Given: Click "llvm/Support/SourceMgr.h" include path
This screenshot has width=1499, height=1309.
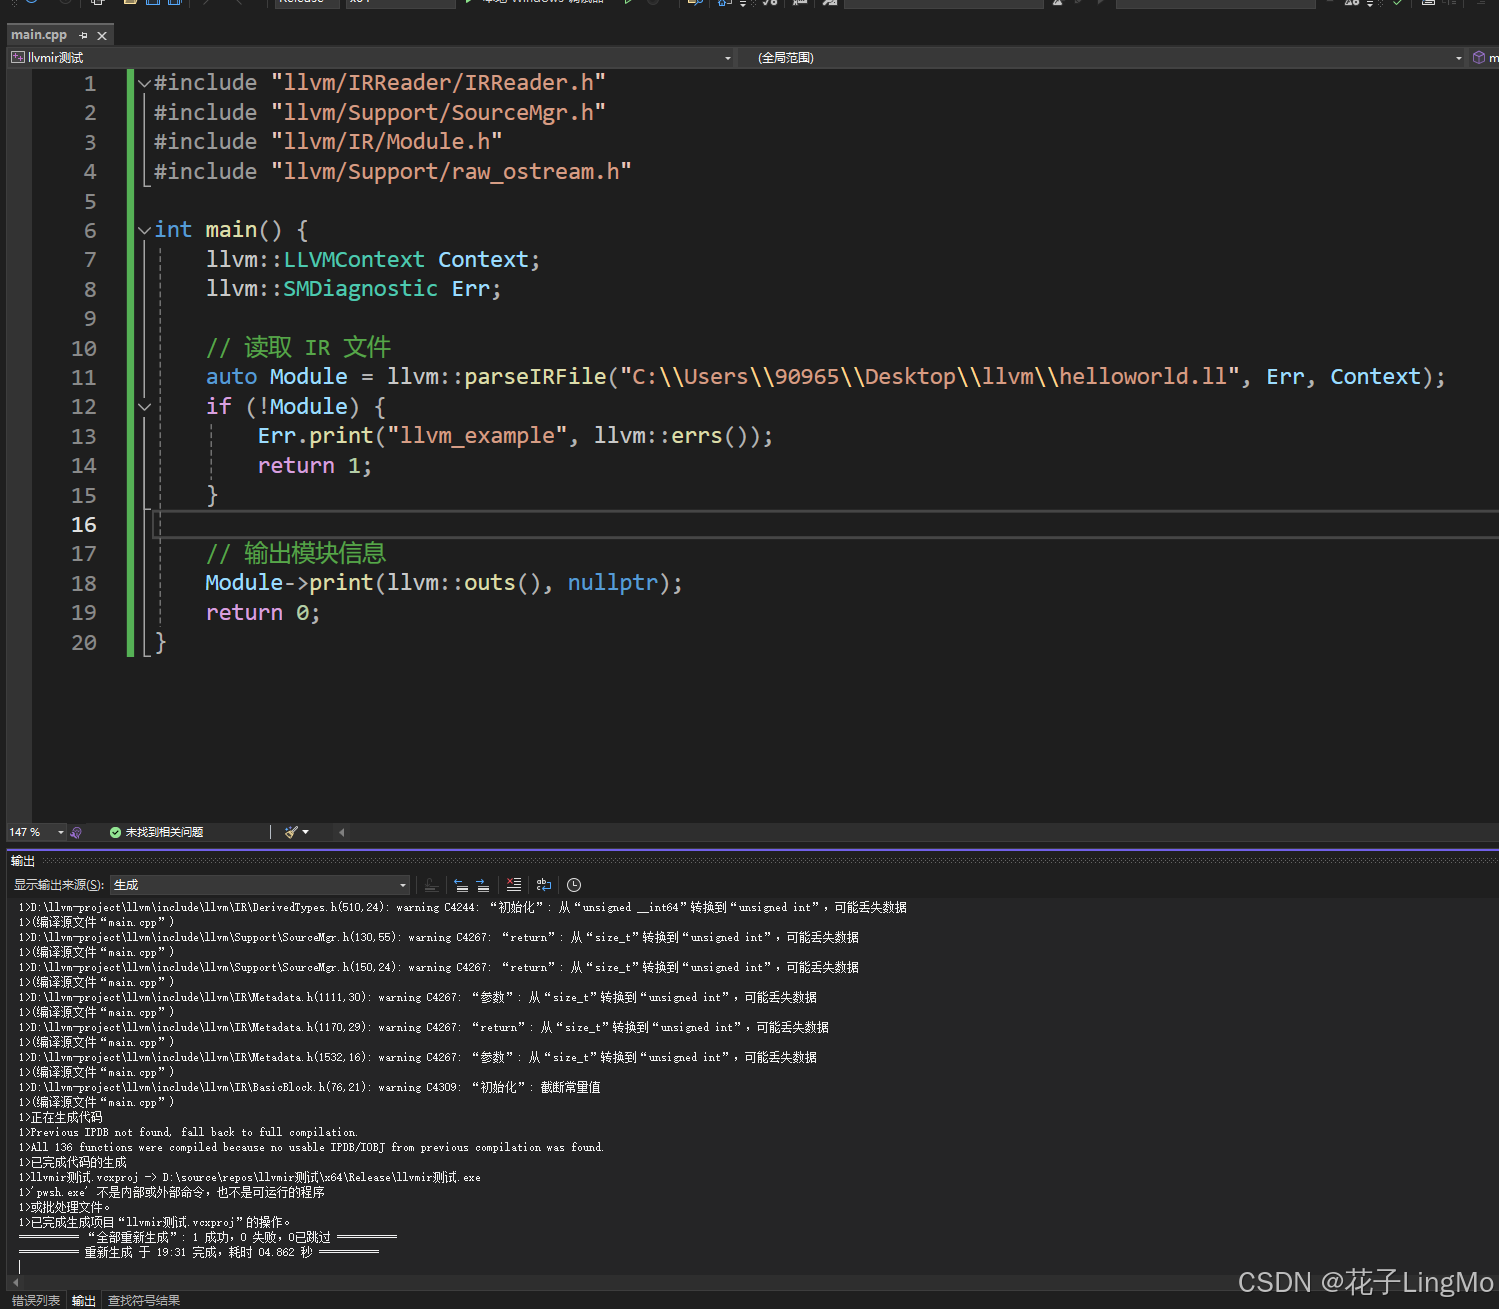Looking at the screenshot, I should click(x=438, y=112).
